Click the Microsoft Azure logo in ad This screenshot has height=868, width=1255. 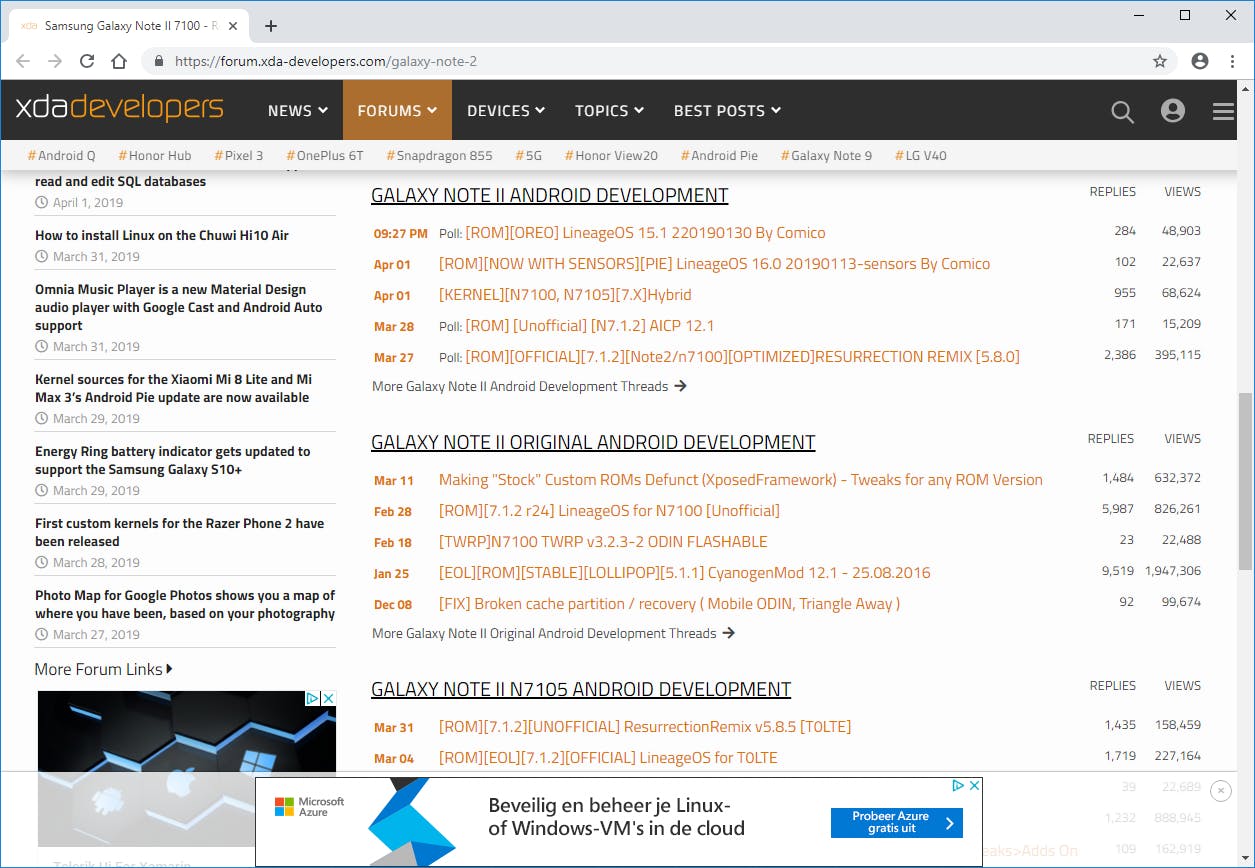(309, 806)
